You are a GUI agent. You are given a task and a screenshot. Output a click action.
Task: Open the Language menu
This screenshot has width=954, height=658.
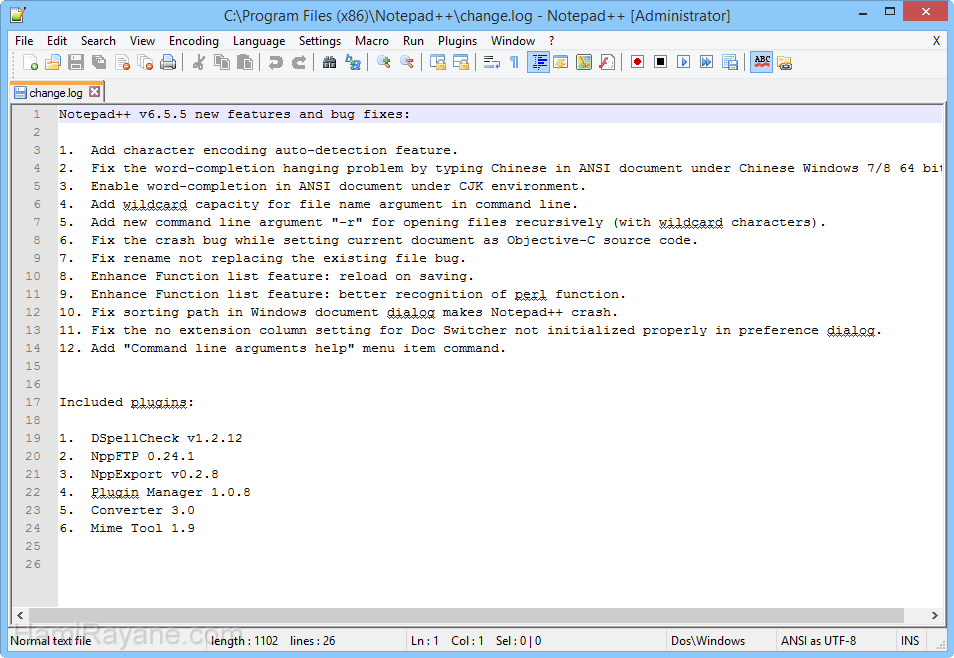259,41
